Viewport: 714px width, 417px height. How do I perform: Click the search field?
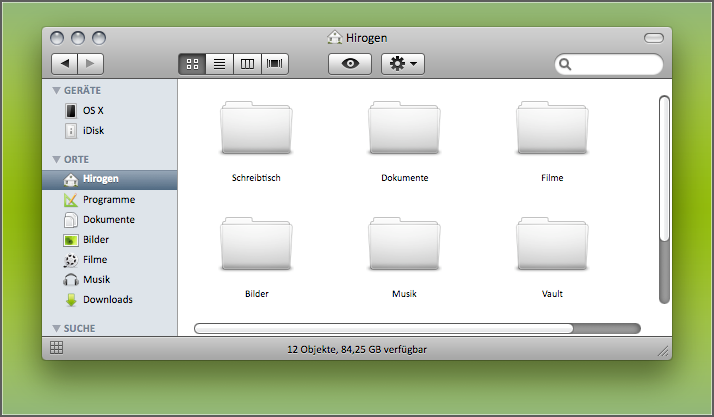tap(609, 64)
